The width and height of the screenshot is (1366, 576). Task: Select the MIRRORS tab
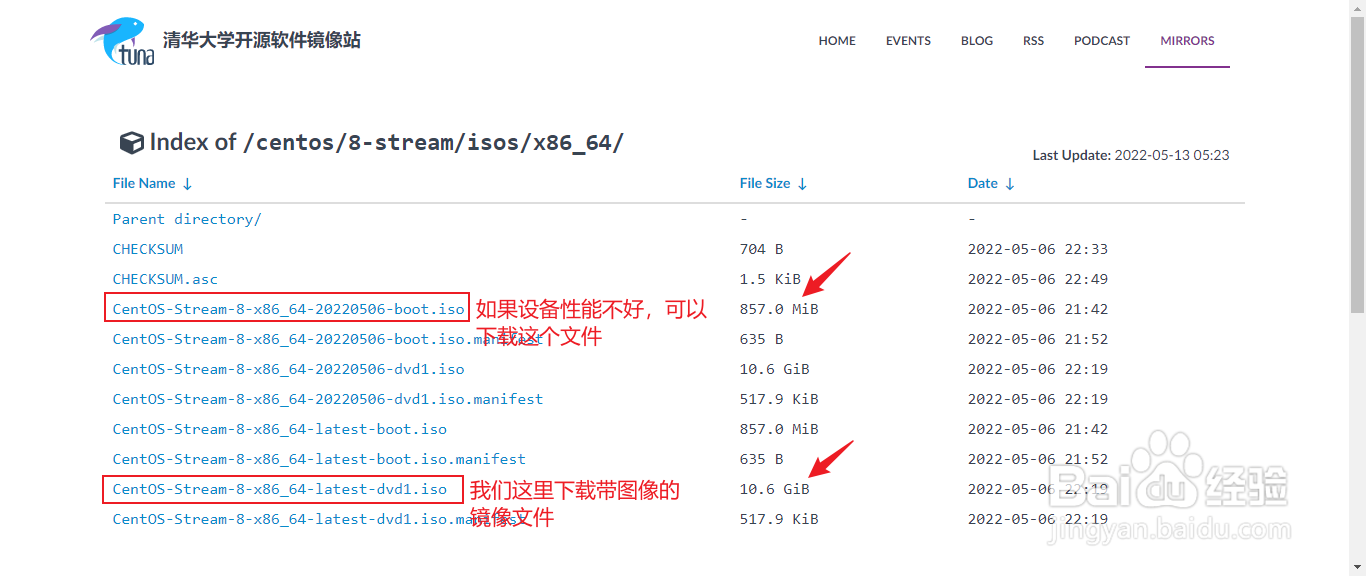click(x=1187, y=41)
